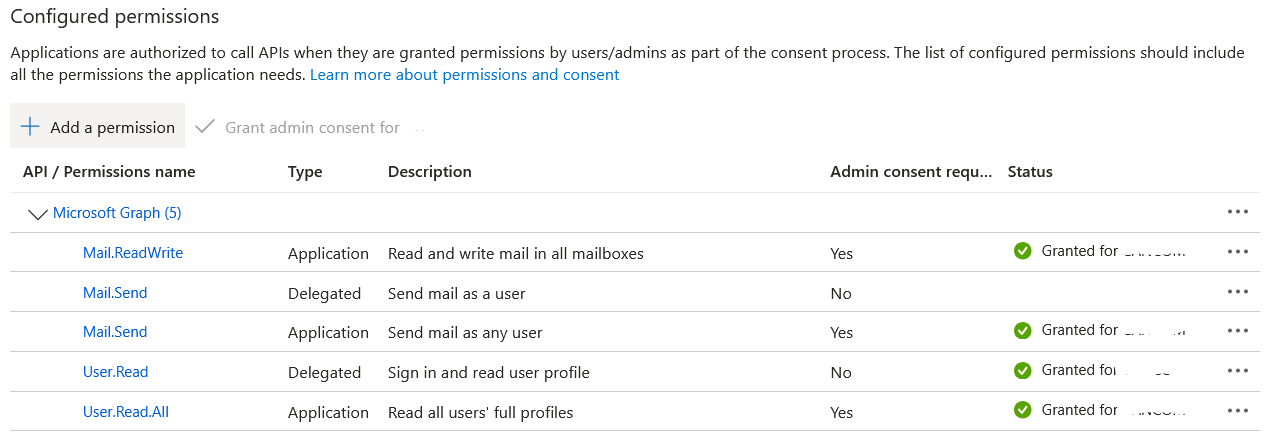This screenshot has width=1283, height=433.
Task: Click the plus icon for Add a permission
Action: tap(30, 127)
